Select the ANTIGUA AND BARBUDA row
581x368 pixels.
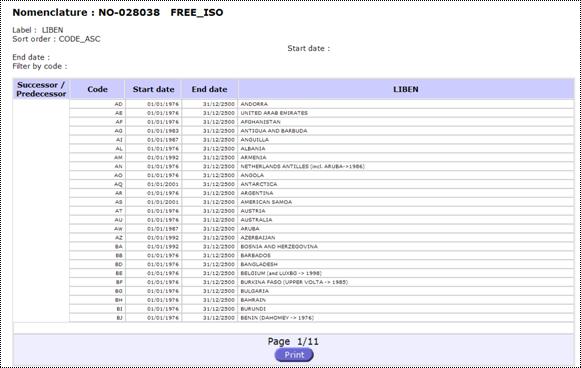[x=322, y=131]
